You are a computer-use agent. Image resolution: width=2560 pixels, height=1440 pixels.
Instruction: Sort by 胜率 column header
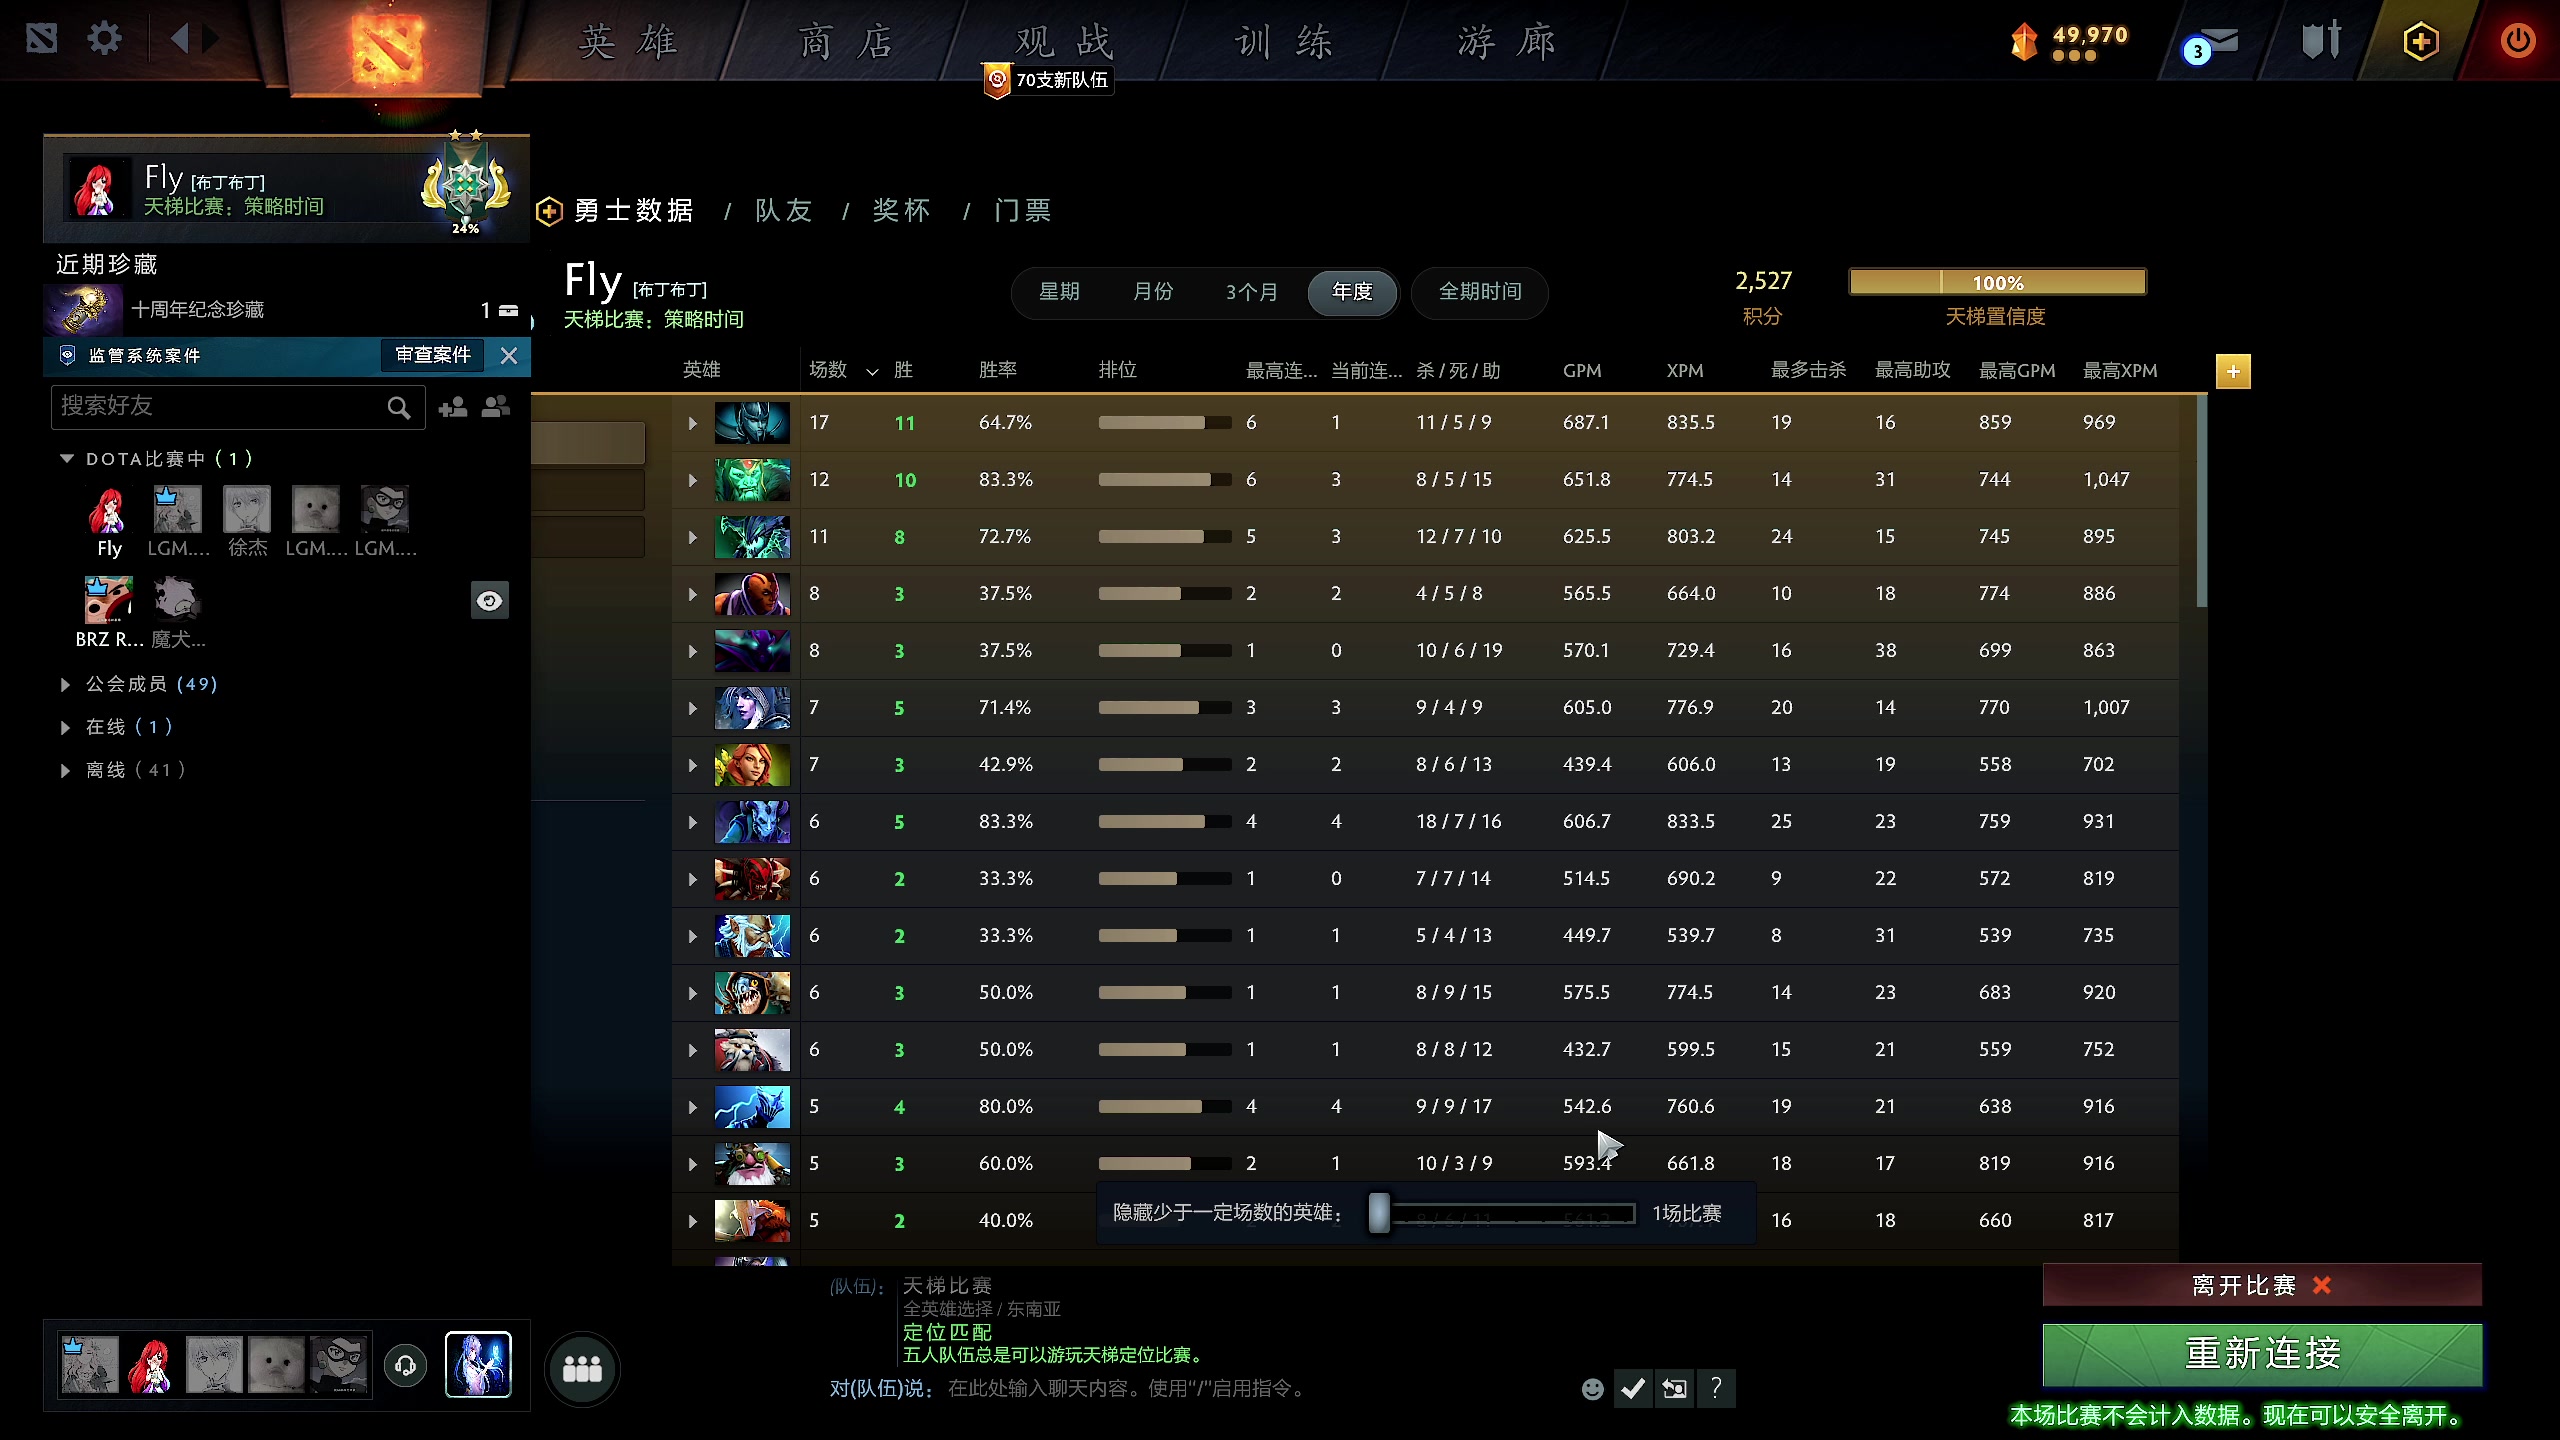point(998,370)
